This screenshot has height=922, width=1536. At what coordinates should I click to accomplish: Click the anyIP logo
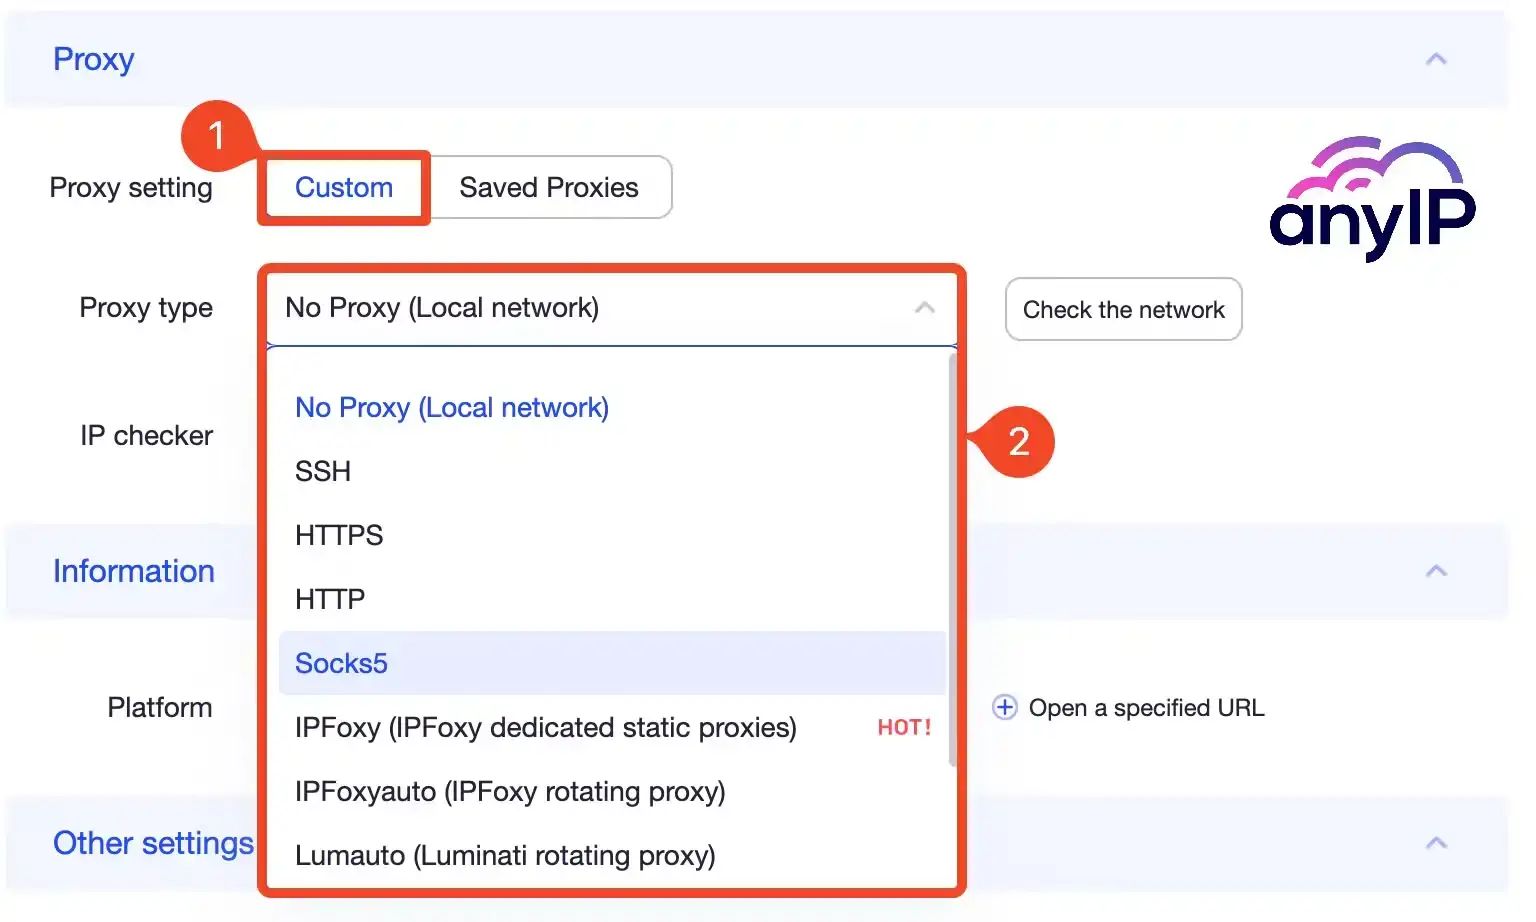tap(1369, 200)
